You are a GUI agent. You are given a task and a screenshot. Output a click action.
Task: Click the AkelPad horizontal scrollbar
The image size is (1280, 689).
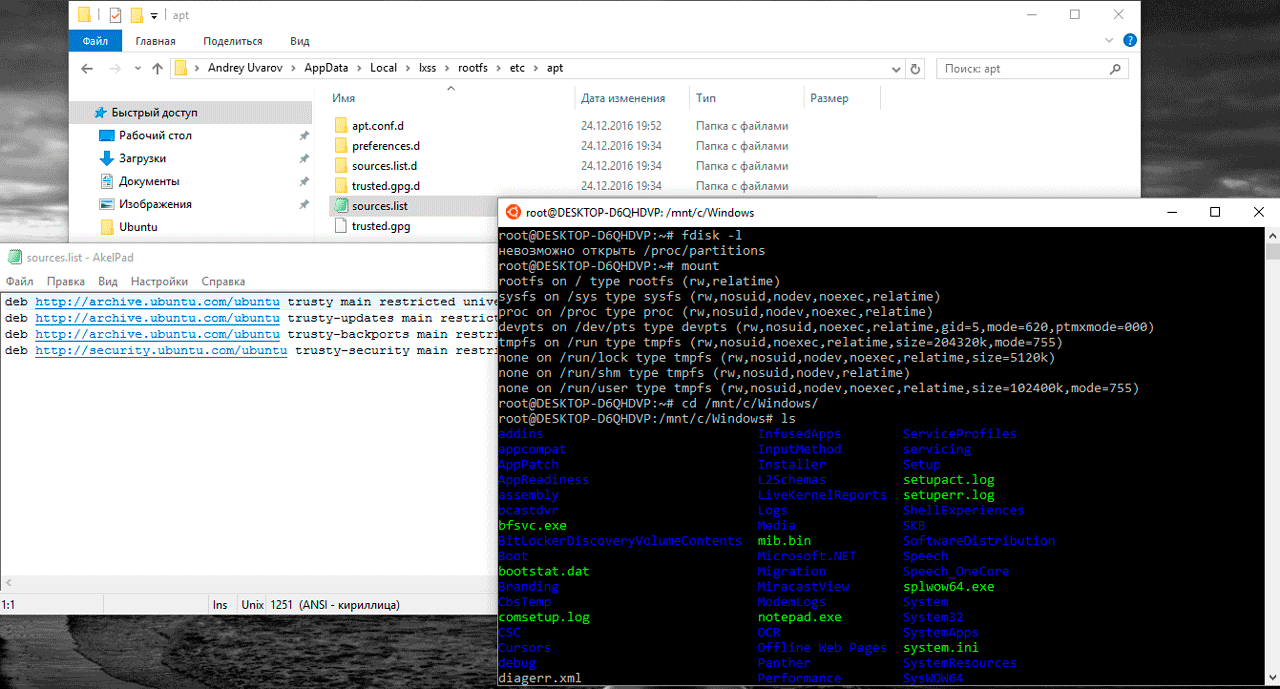click(250, 583)
